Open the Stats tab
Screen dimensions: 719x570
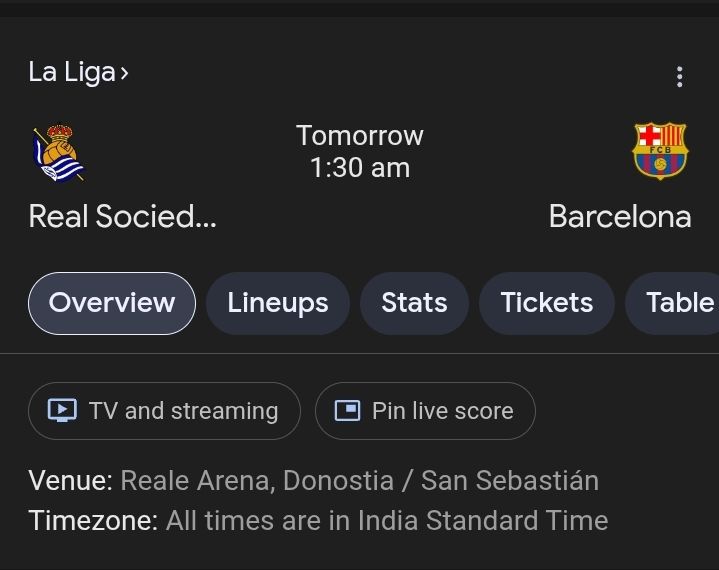point(414,303)
